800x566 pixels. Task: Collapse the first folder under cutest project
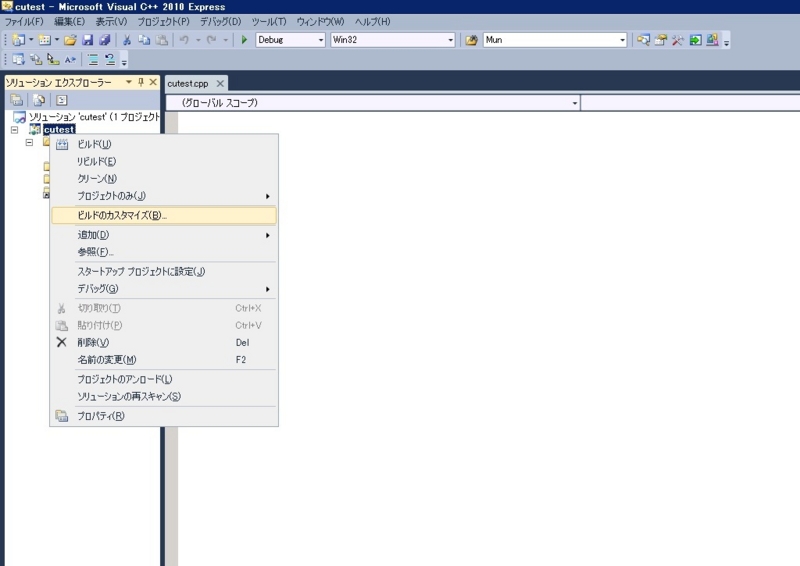tap(30, 142)
